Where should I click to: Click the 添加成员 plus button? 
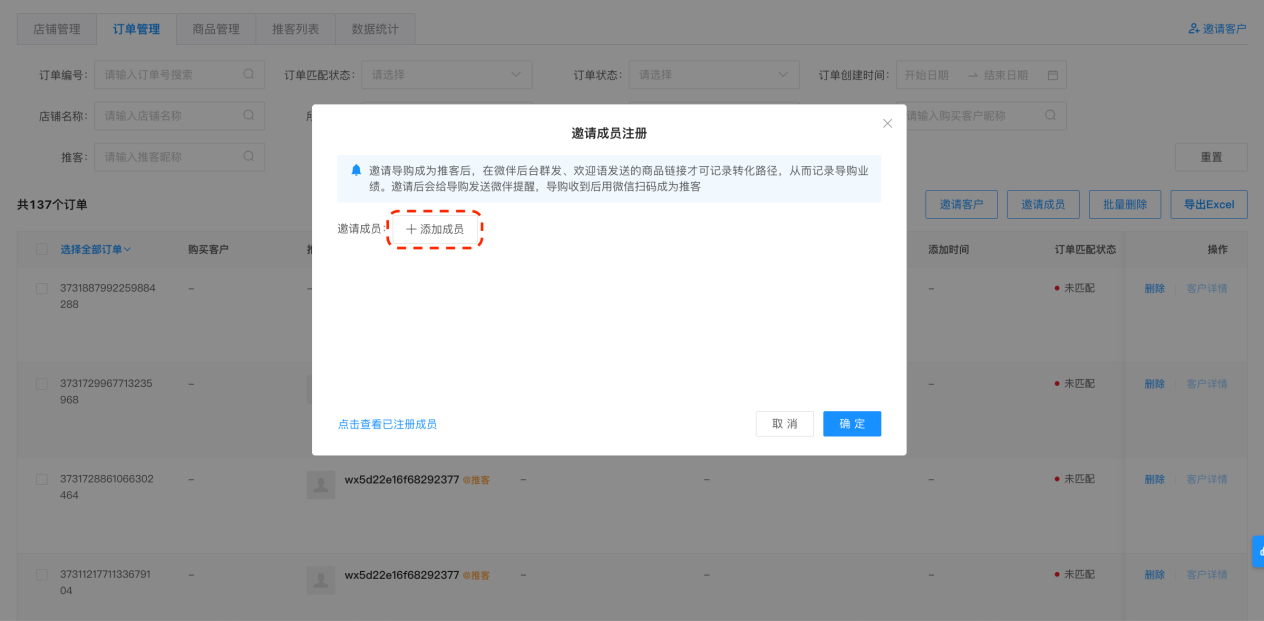click(435, 229)
